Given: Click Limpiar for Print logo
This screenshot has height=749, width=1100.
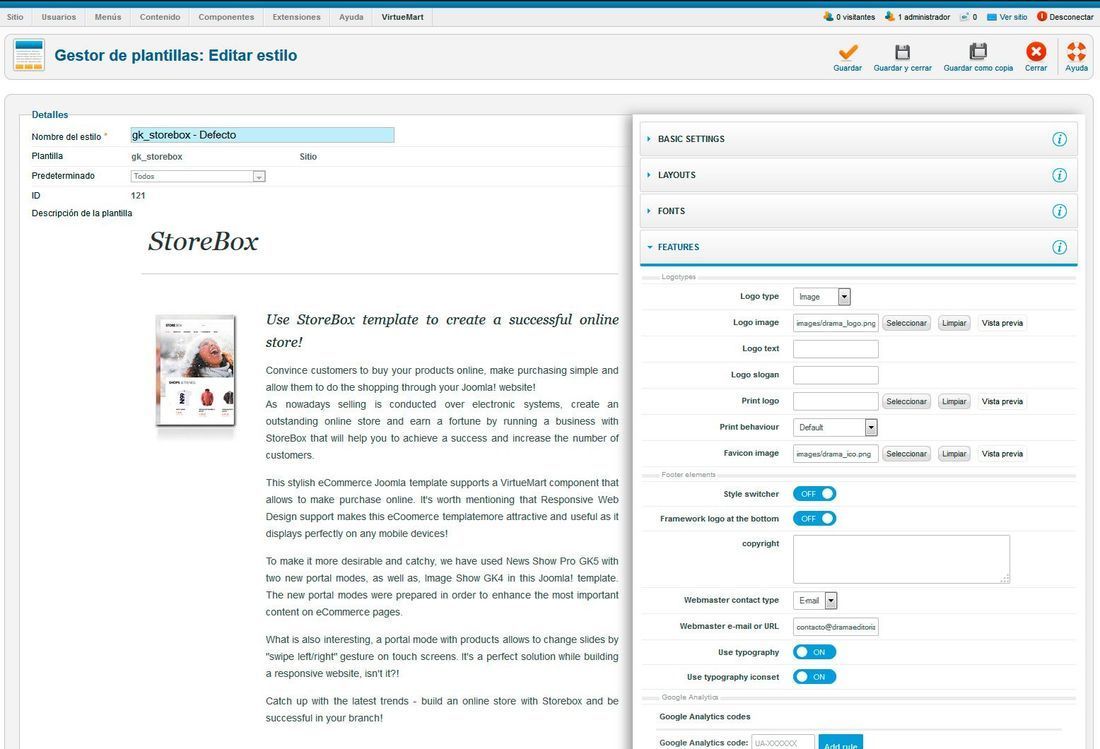Looking at the screenshot, I should [x=954, y=401].
